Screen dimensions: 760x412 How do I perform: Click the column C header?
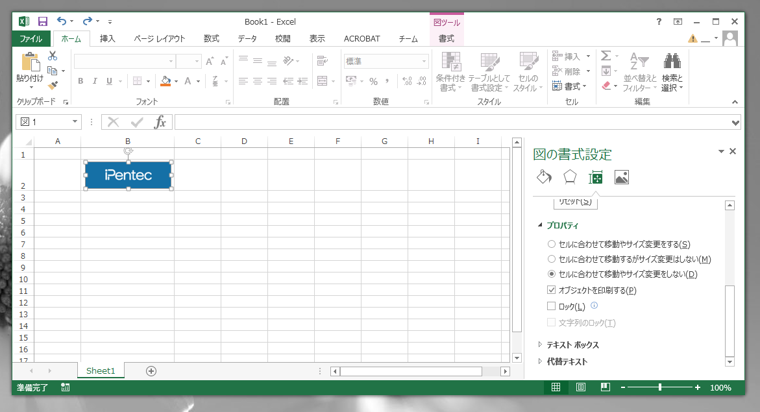click(x=198, y=141)
